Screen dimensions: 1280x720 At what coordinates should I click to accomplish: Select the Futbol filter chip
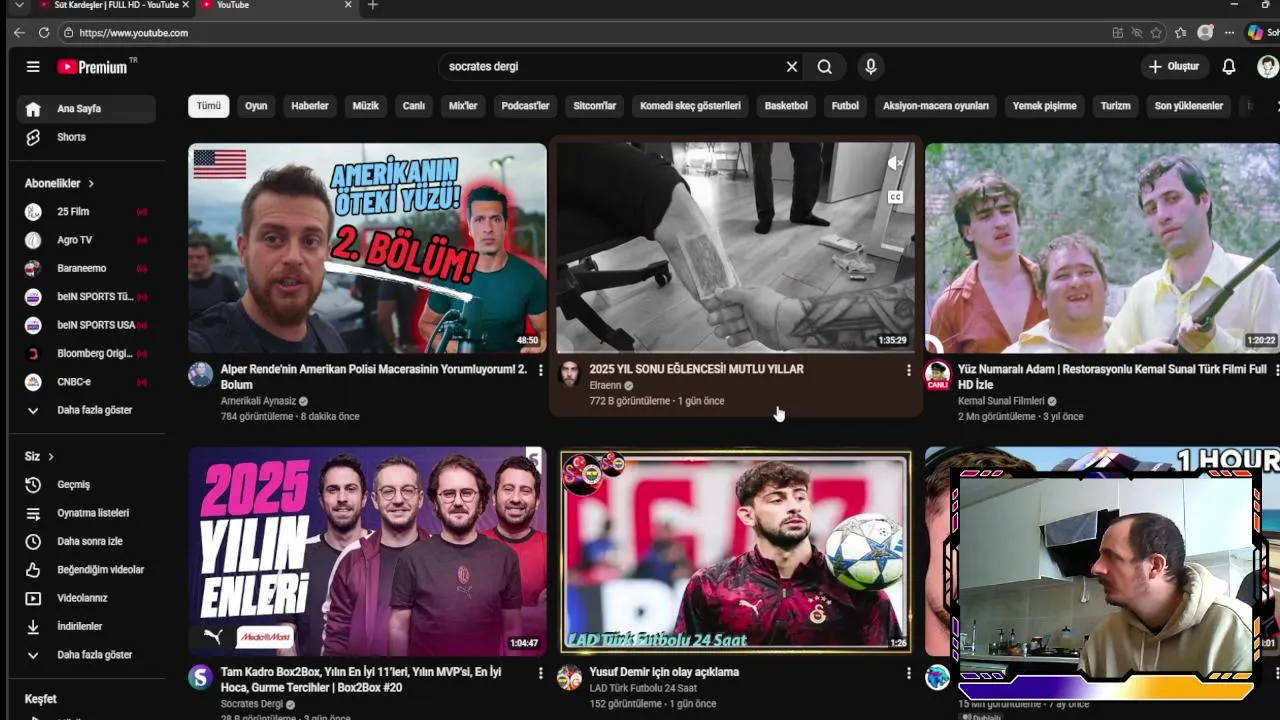tap(845, 106)
